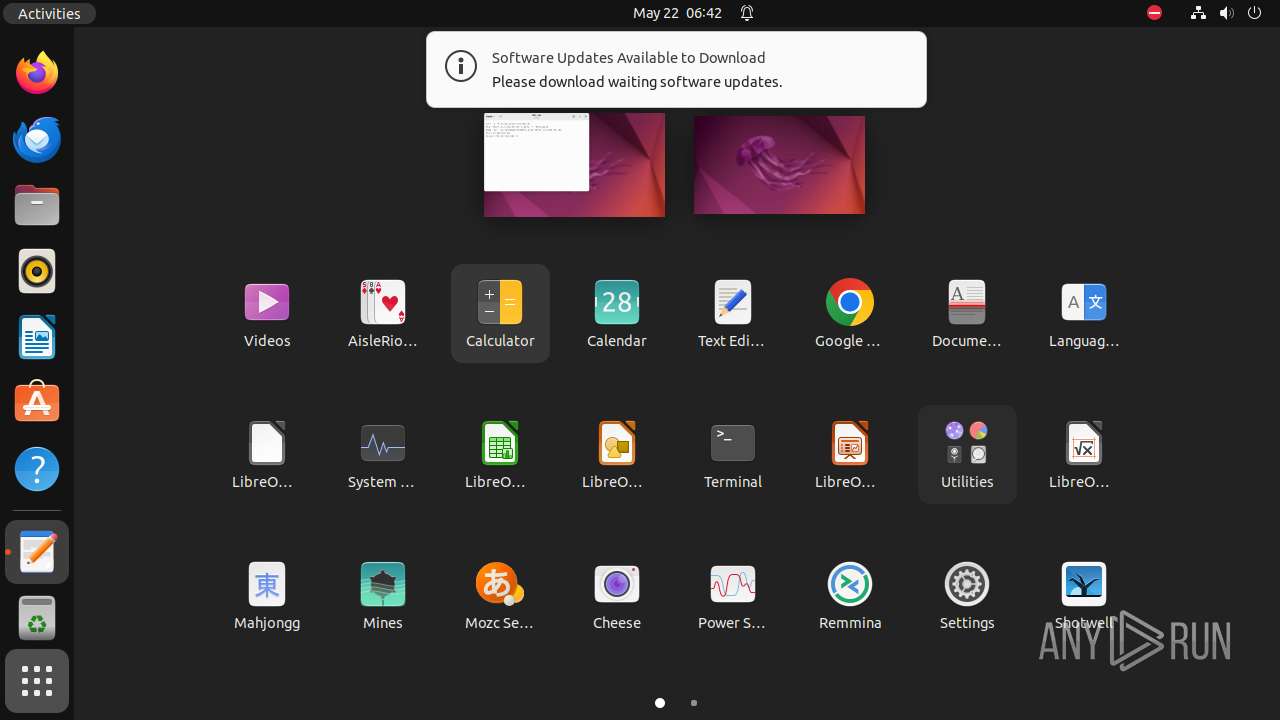The image size is (1280, 720).
Task: Open the Files manager in the dock
Action: pos(37,205)
